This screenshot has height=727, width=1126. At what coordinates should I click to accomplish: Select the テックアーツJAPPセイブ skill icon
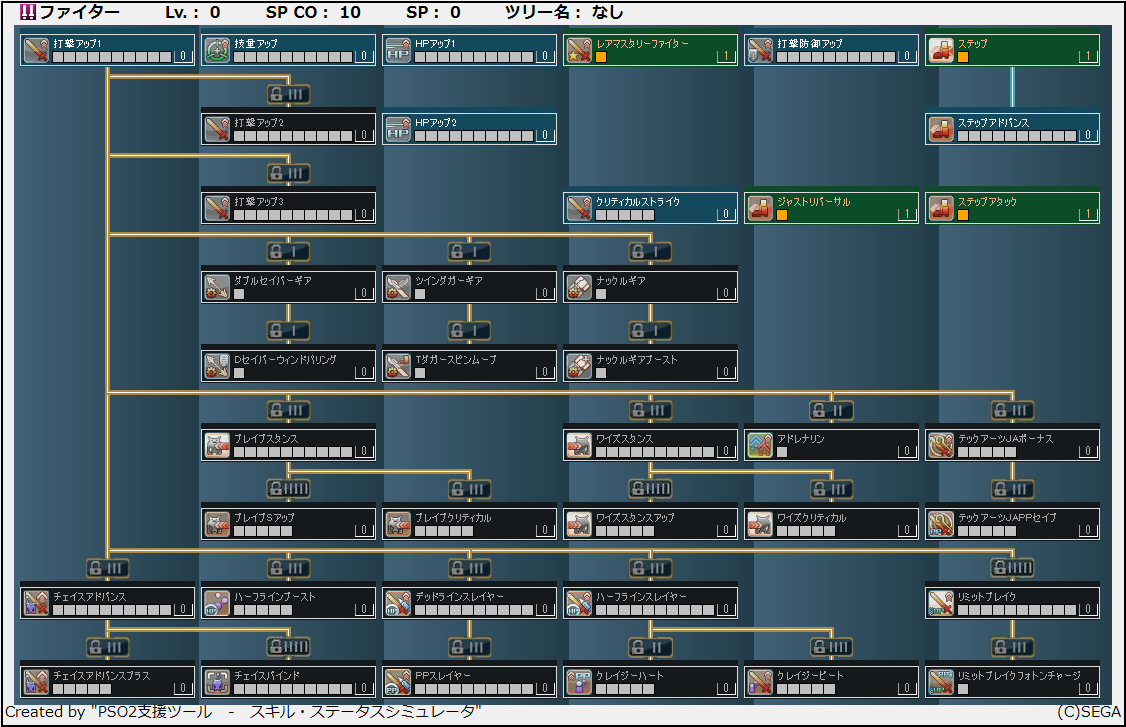click(x=941, y=524)
